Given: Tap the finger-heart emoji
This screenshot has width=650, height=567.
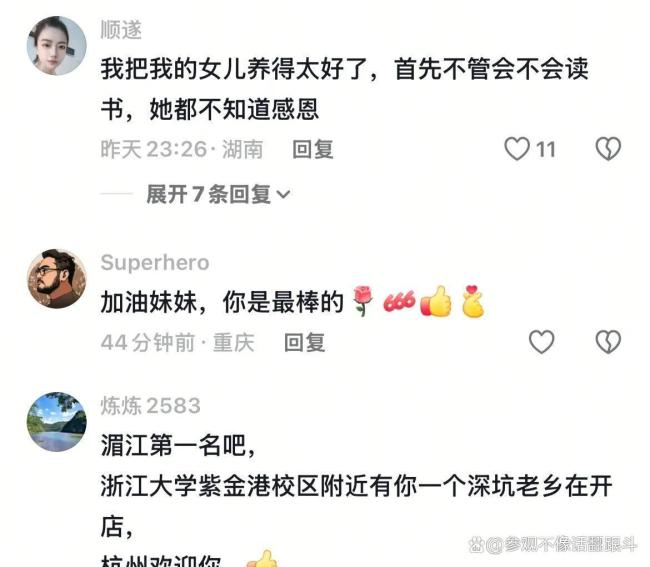Looking at the screenshot, I should pyautogui.click(x=473, y=301).
